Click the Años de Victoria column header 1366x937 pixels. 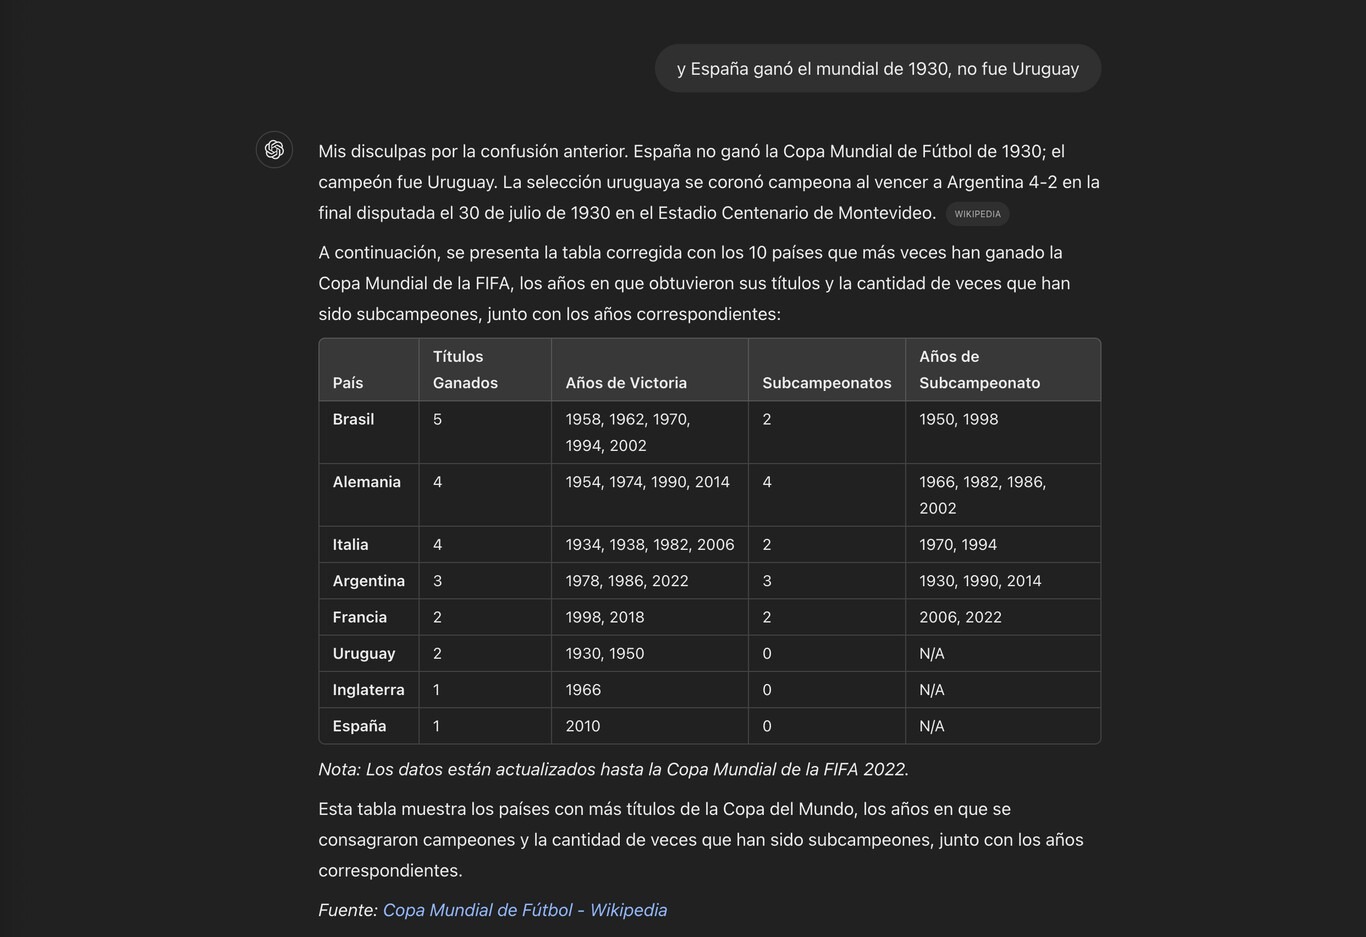(x=626, y=383)
